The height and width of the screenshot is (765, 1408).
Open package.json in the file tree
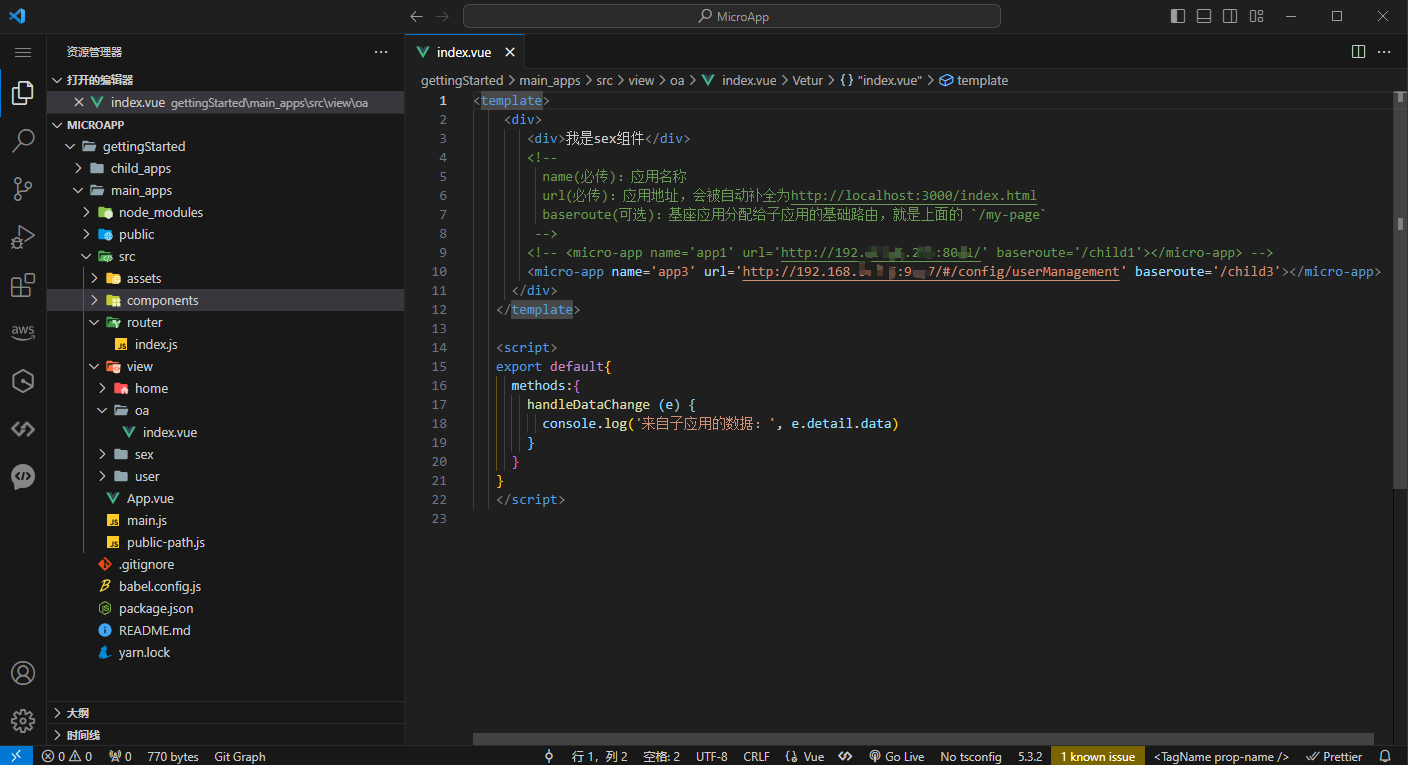(x=156, y=608)
